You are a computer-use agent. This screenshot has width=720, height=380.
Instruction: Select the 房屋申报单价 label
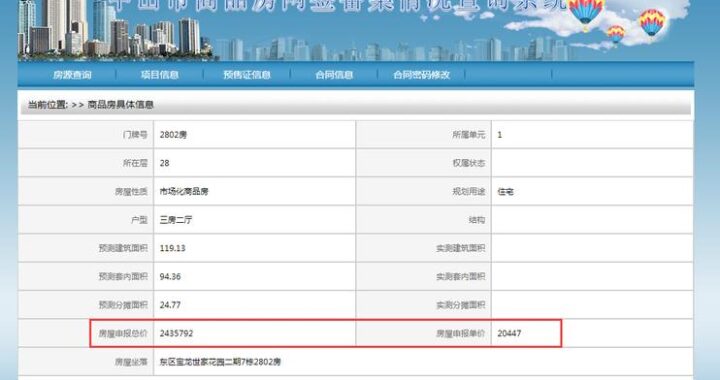pyautogui.click(x=461, y=334)
